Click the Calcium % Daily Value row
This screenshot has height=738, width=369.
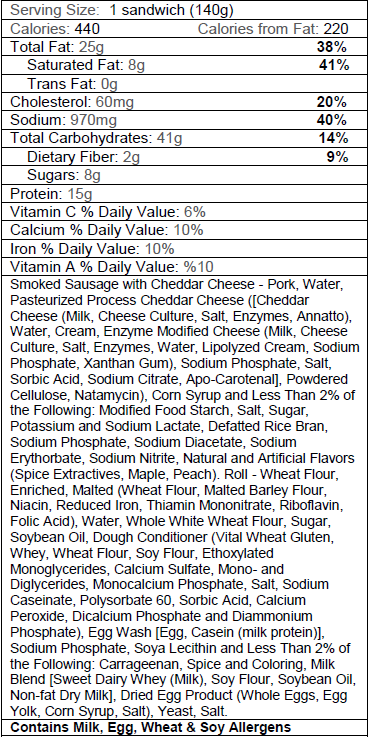(184, 230)
